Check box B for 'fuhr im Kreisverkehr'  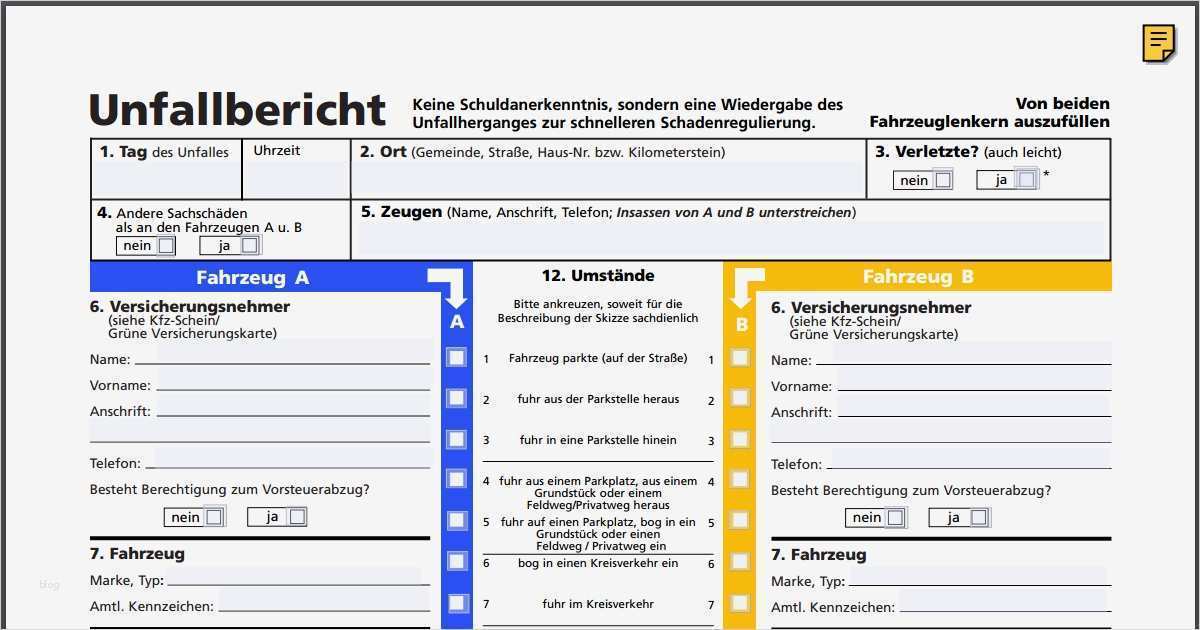coord(740,603)
